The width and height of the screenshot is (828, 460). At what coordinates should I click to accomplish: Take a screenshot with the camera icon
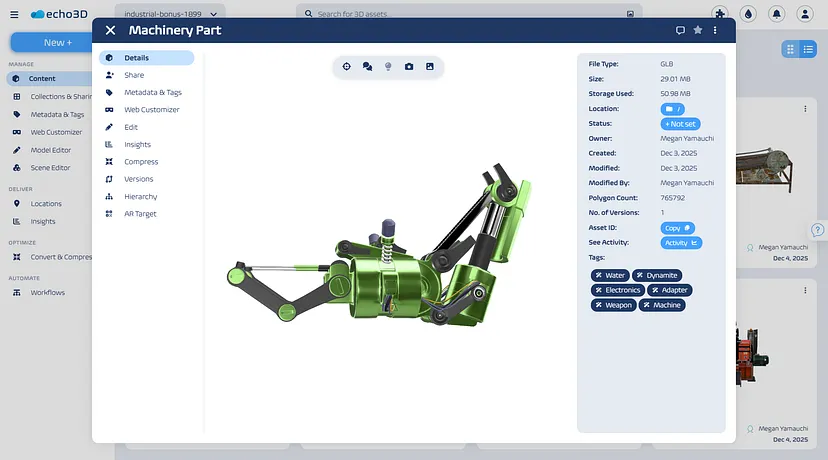tap(409, 67)
